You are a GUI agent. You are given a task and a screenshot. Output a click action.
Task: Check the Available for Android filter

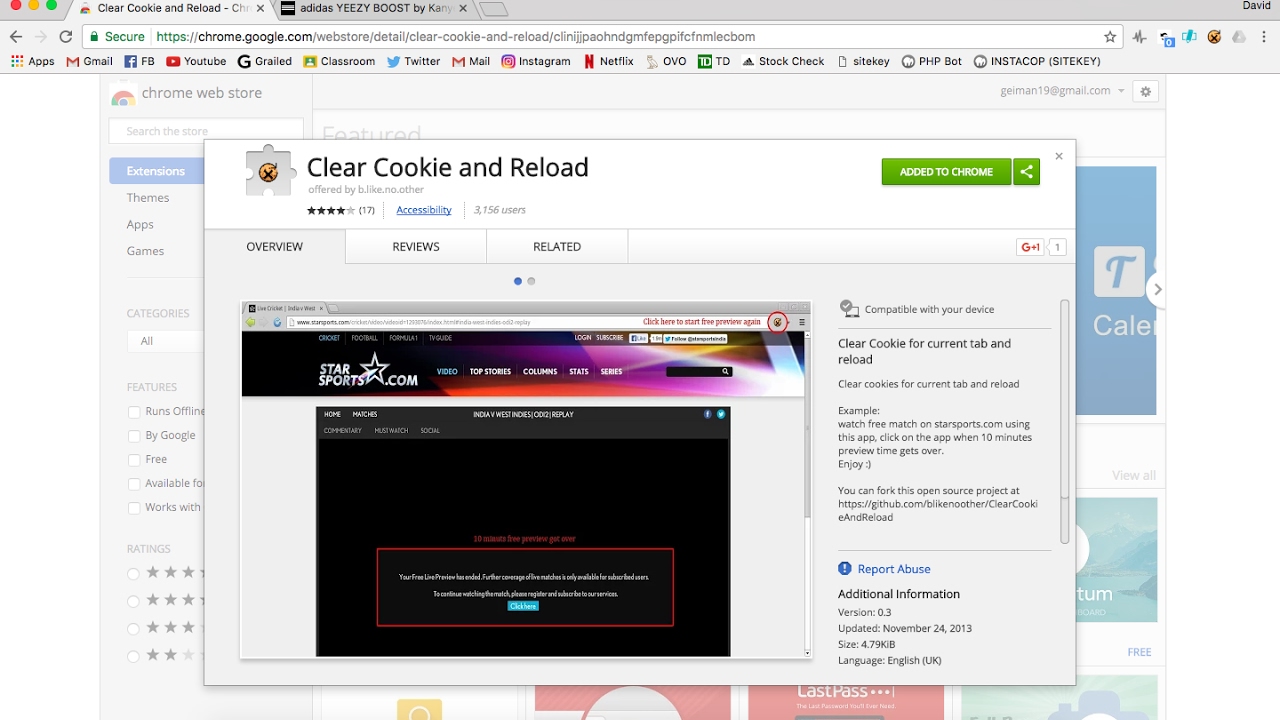point(134,483)
